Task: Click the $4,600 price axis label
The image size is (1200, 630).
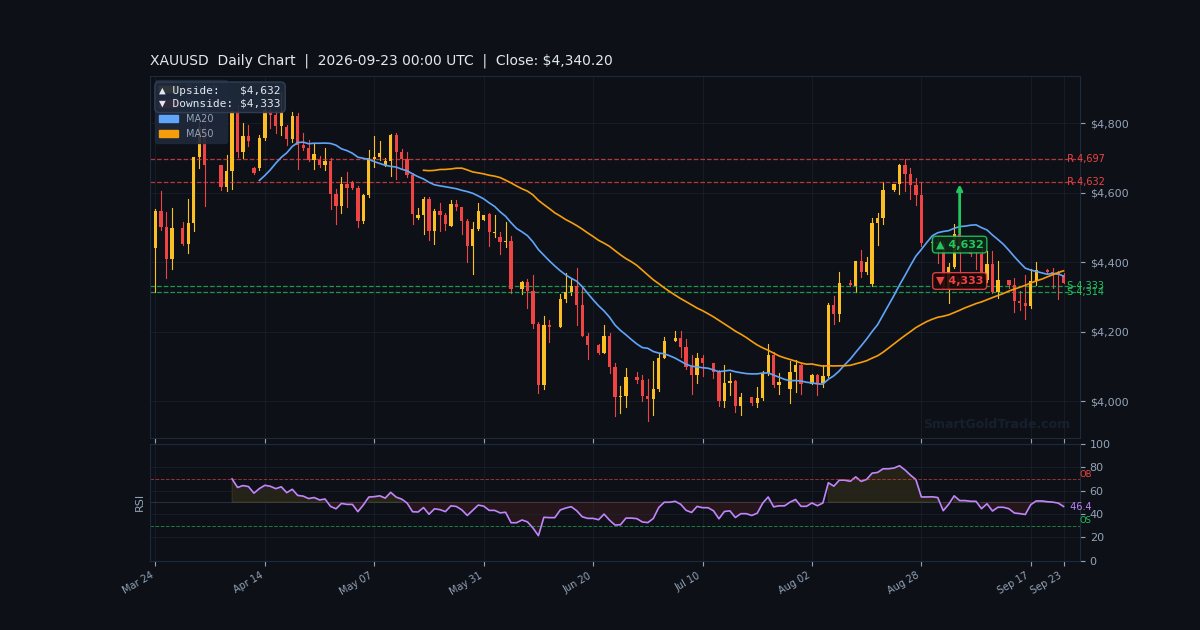Action: pos(1109,193)
